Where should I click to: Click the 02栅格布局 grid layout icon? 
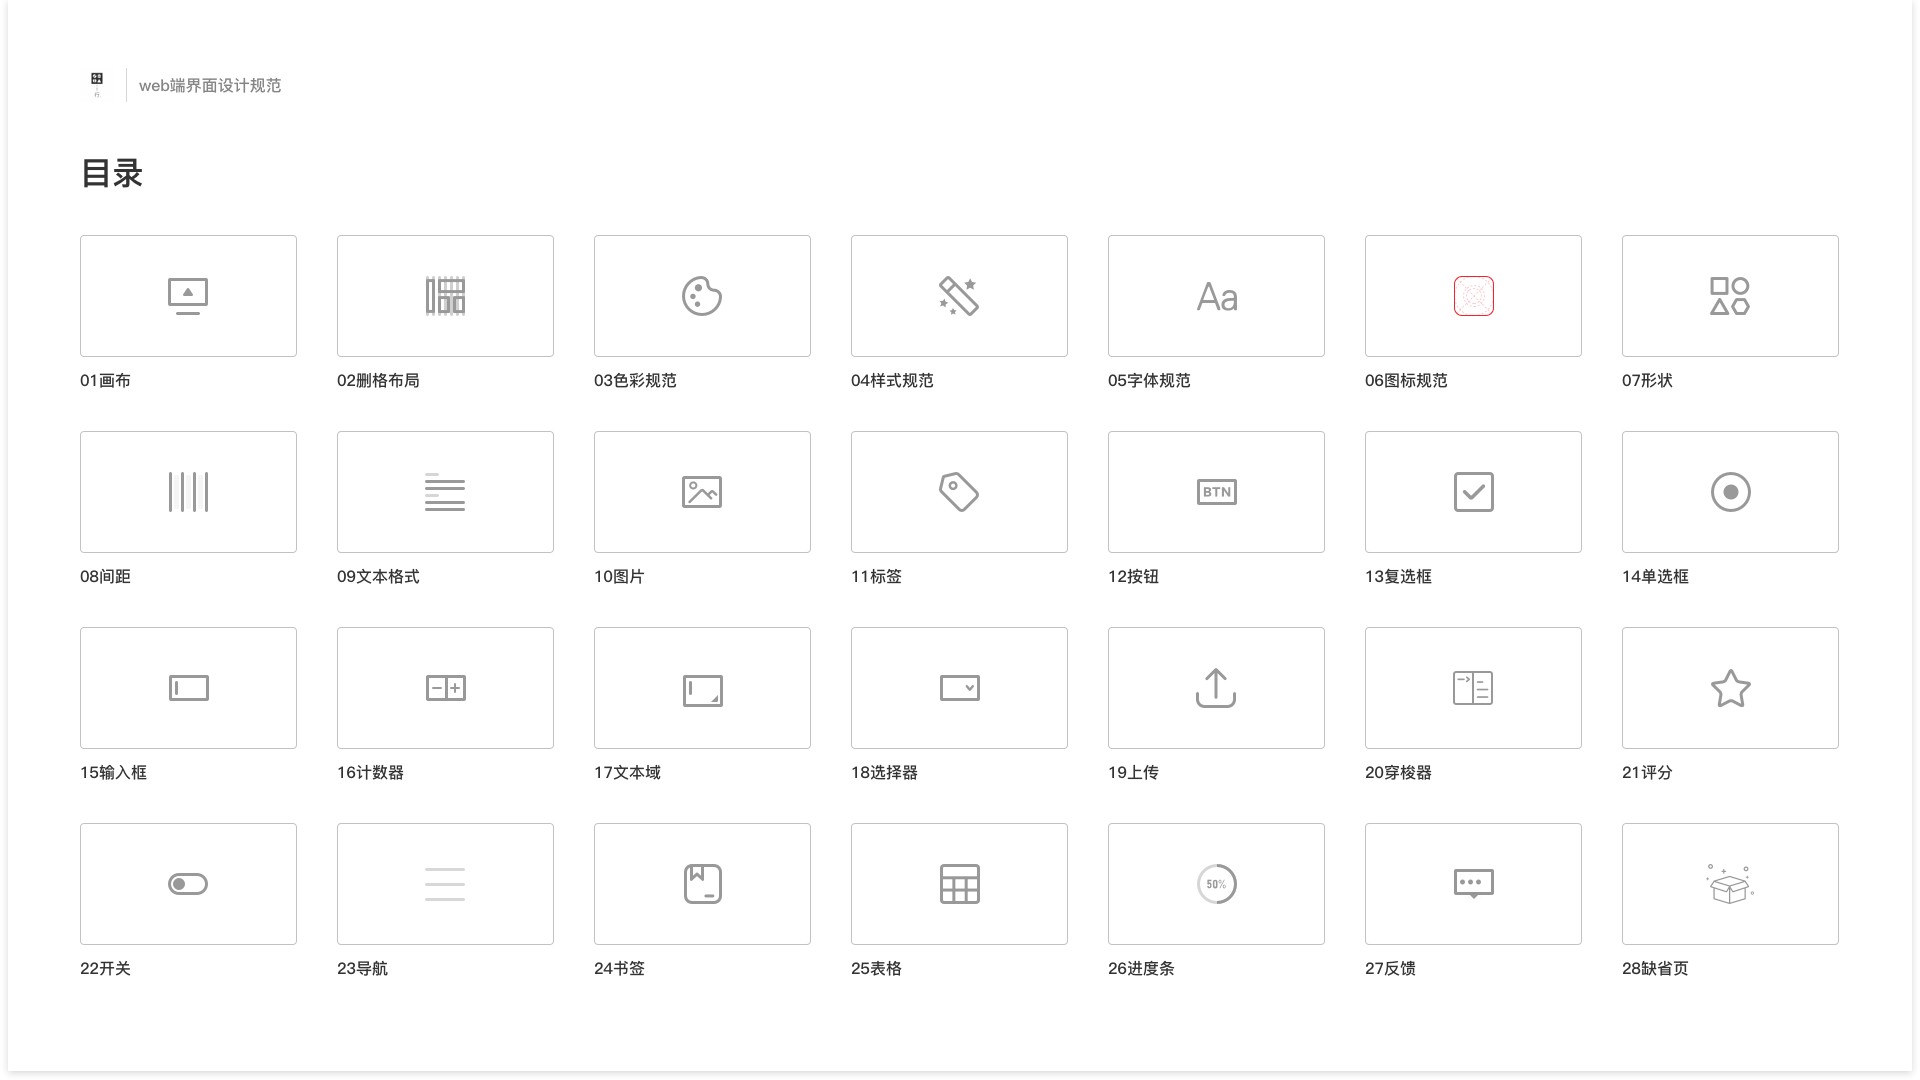click(x=445, y=296)
